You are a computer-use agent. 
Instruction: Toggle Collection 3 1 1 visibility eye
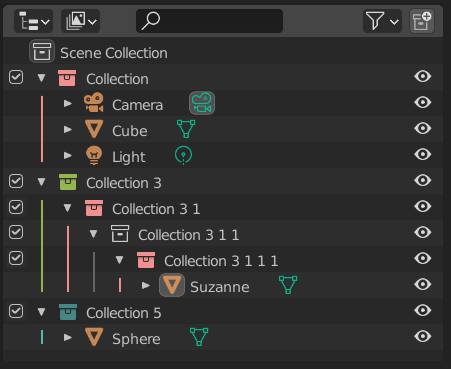pos(423,232)
